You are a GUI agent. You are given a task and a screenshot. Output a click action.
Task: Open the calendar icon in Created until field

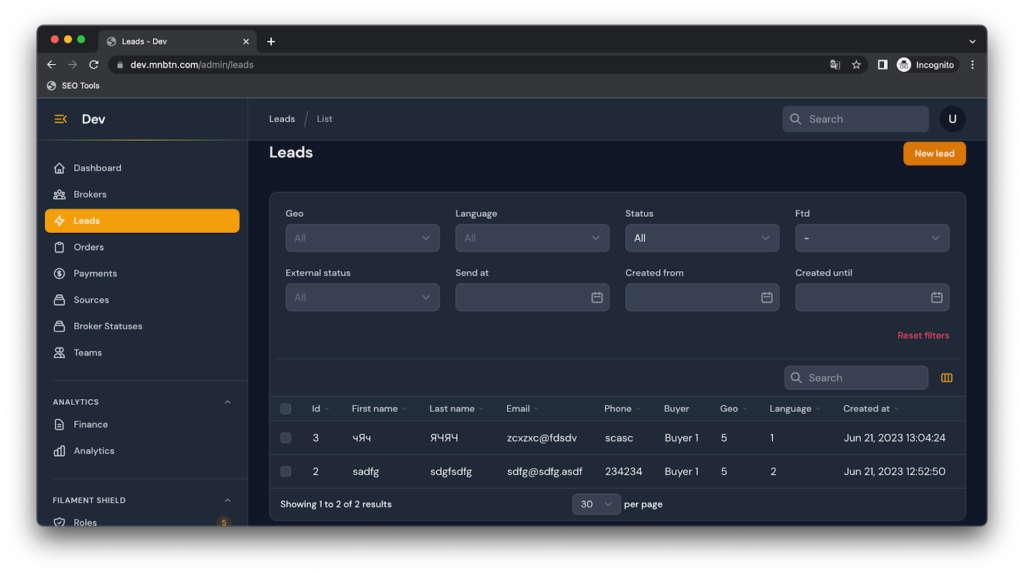936,297
